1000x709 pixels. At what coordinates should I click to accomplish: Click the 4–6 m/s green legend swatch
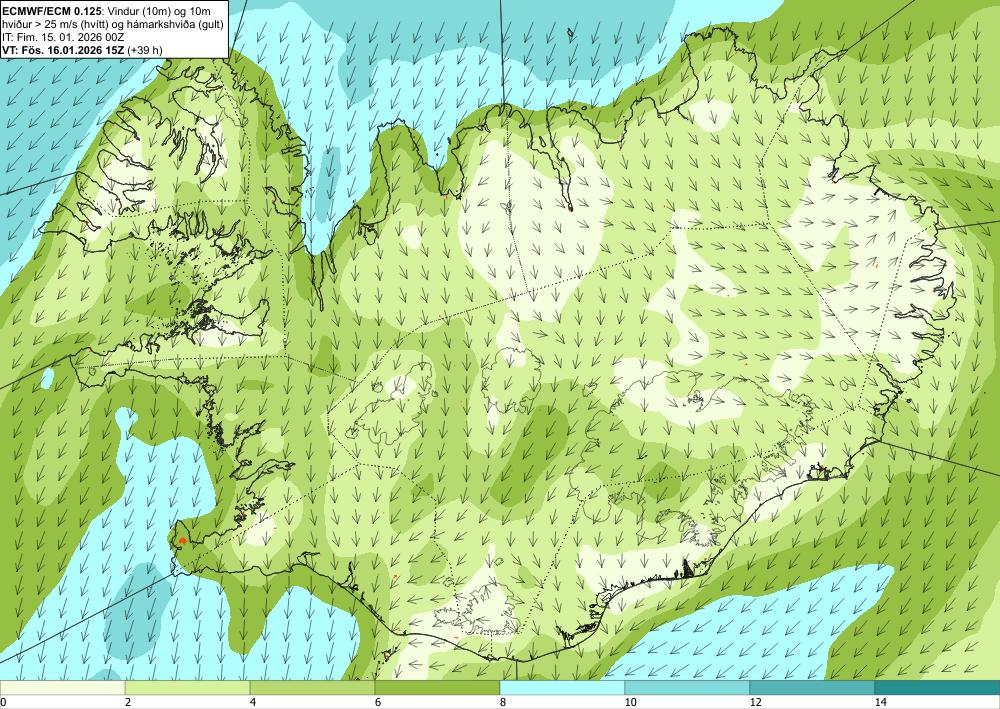pos(312,688)
